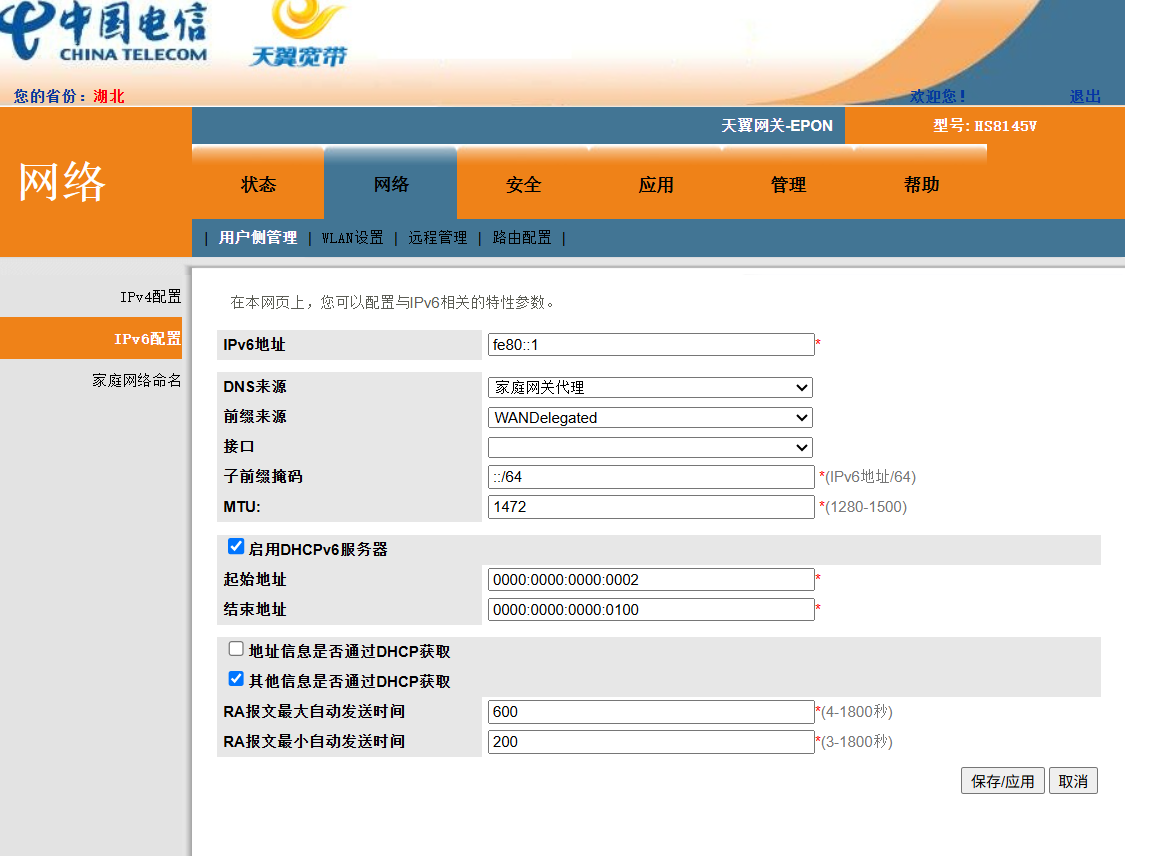Expand the 接口 dropdown
1151x856 pixels.
tap(650, 447)
